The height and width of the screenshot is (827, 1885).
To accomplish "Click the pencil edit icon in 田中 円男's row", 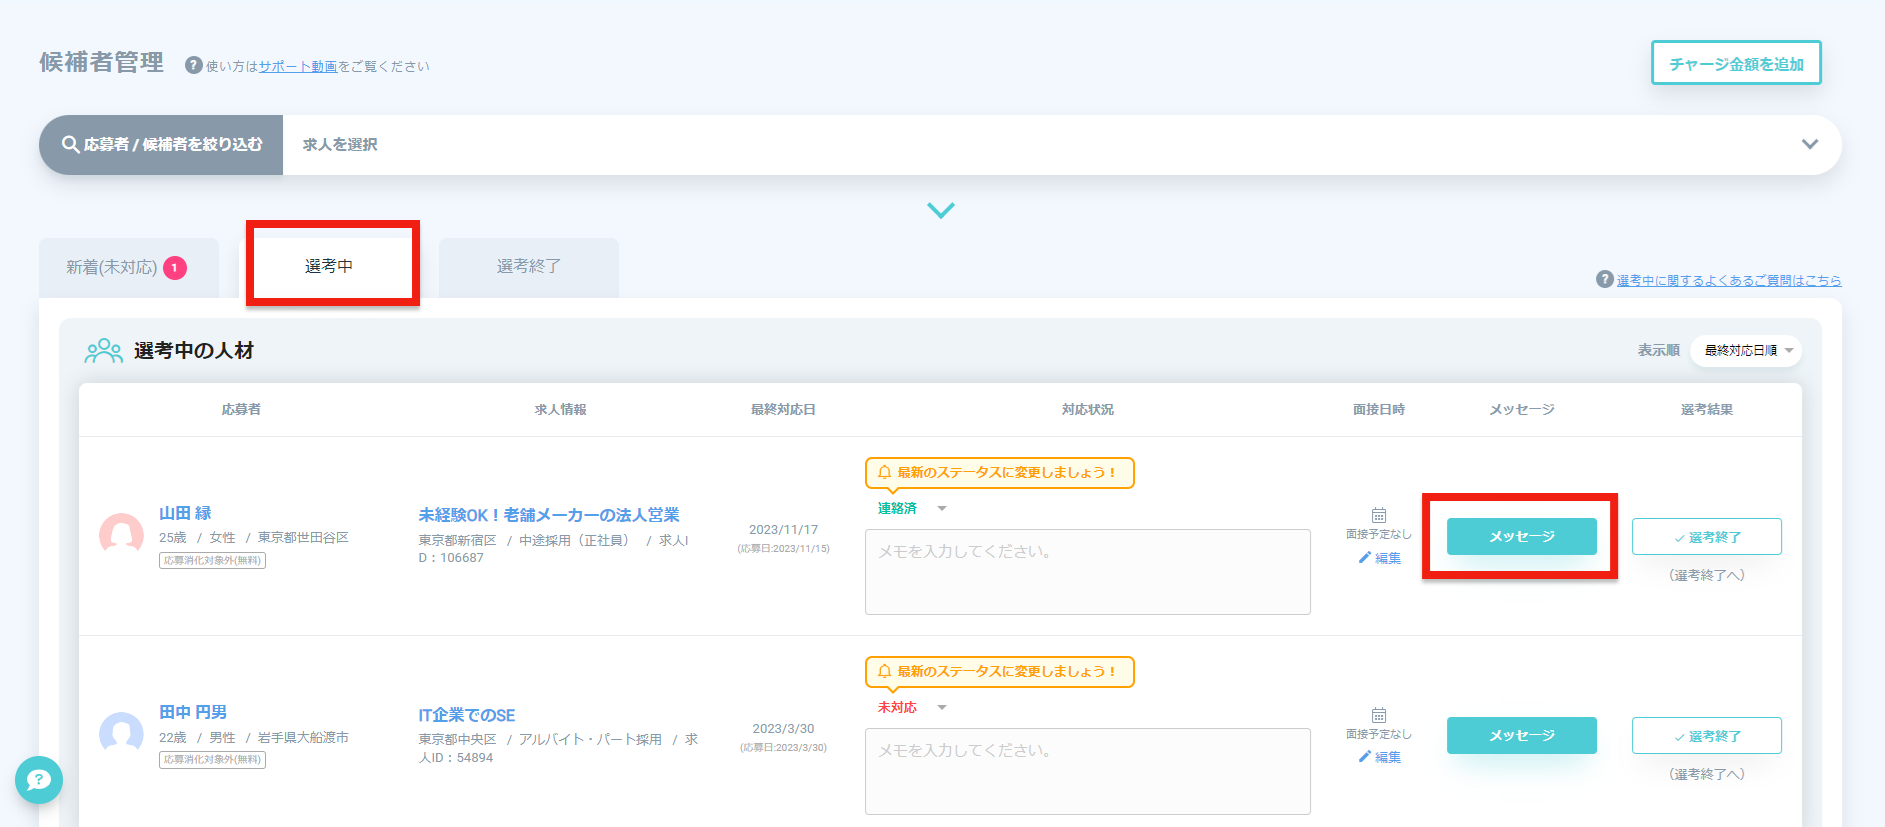I will click(x=1364, y=757).
